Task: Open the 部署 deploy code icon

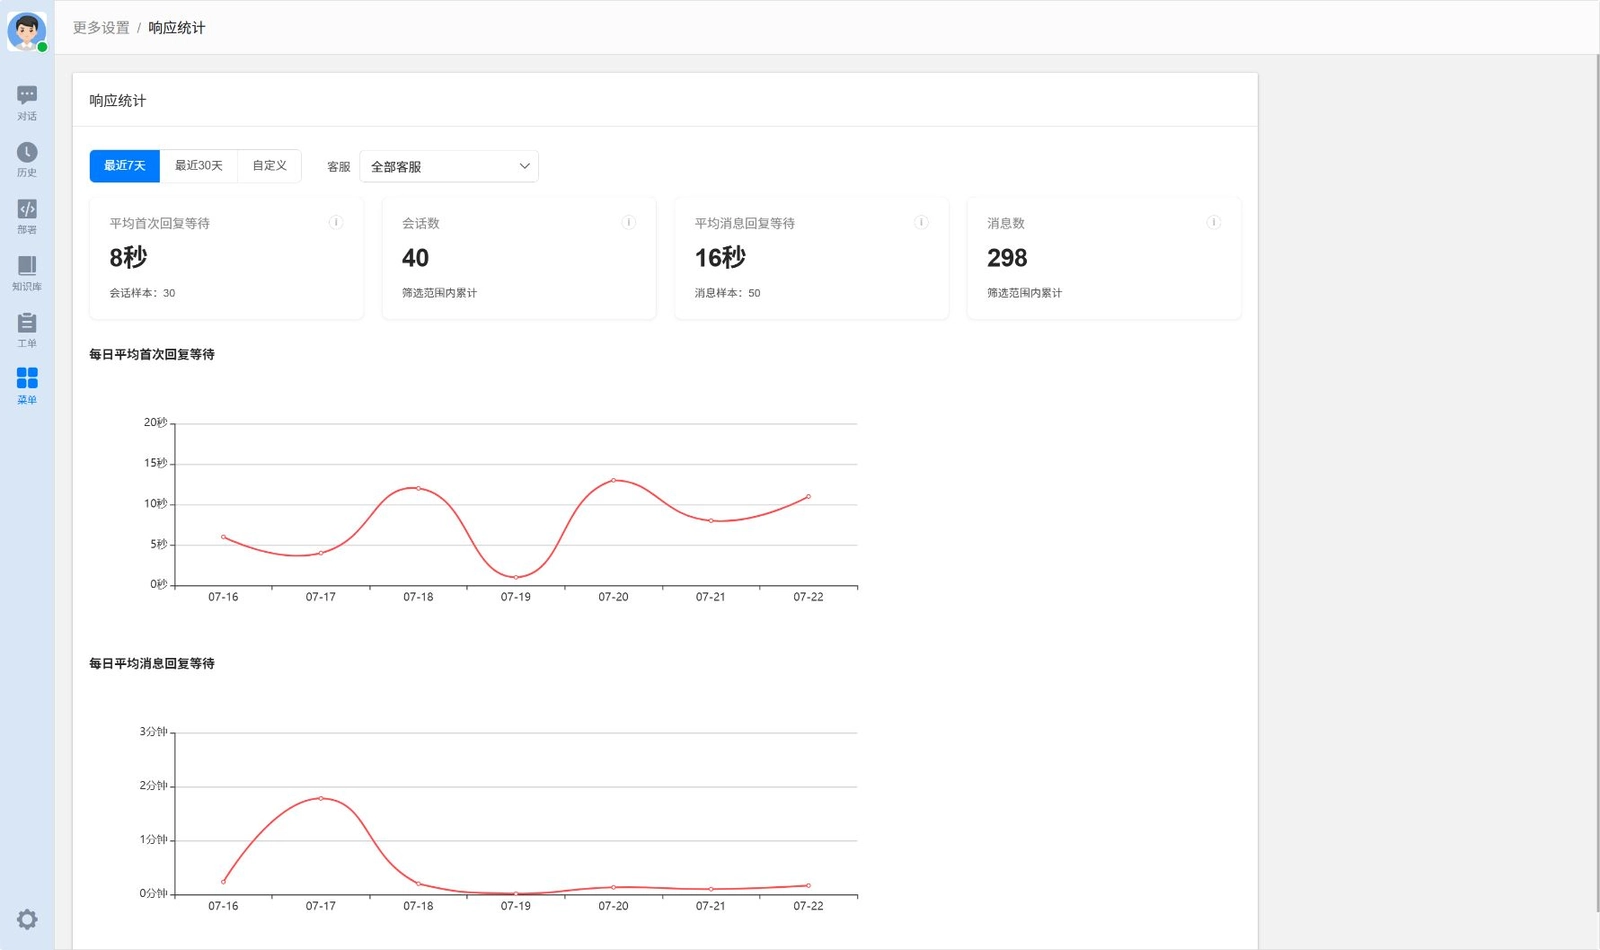Action: (27, 216)
